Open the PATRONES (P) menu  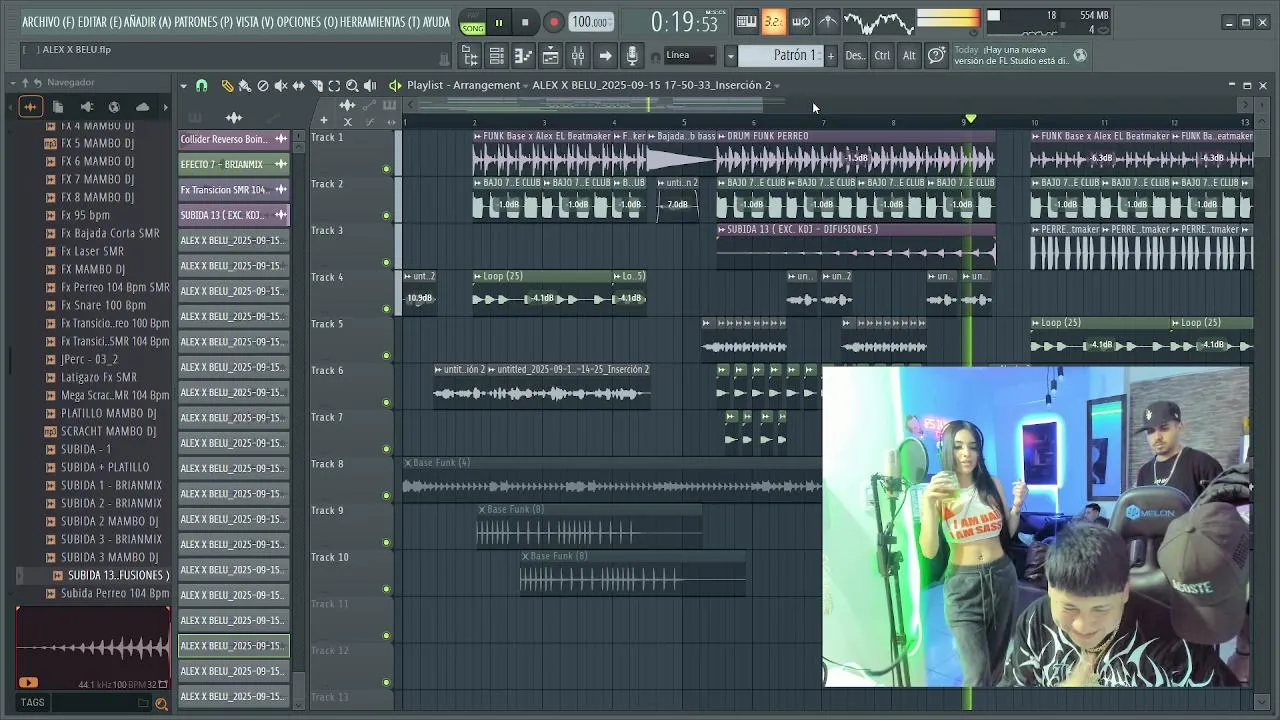click(x=204, y=22)
